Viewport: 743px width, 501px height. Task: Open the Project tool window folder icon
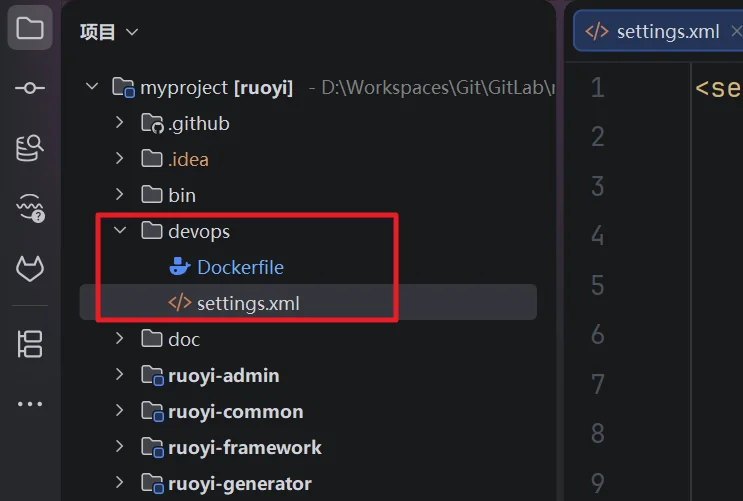tap(29, 28)
